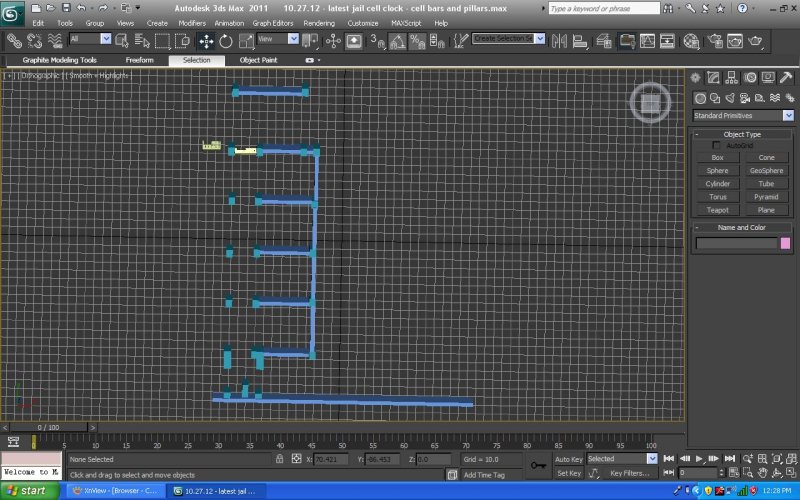Open the Material Editor icon

click(x=691, y=41)
